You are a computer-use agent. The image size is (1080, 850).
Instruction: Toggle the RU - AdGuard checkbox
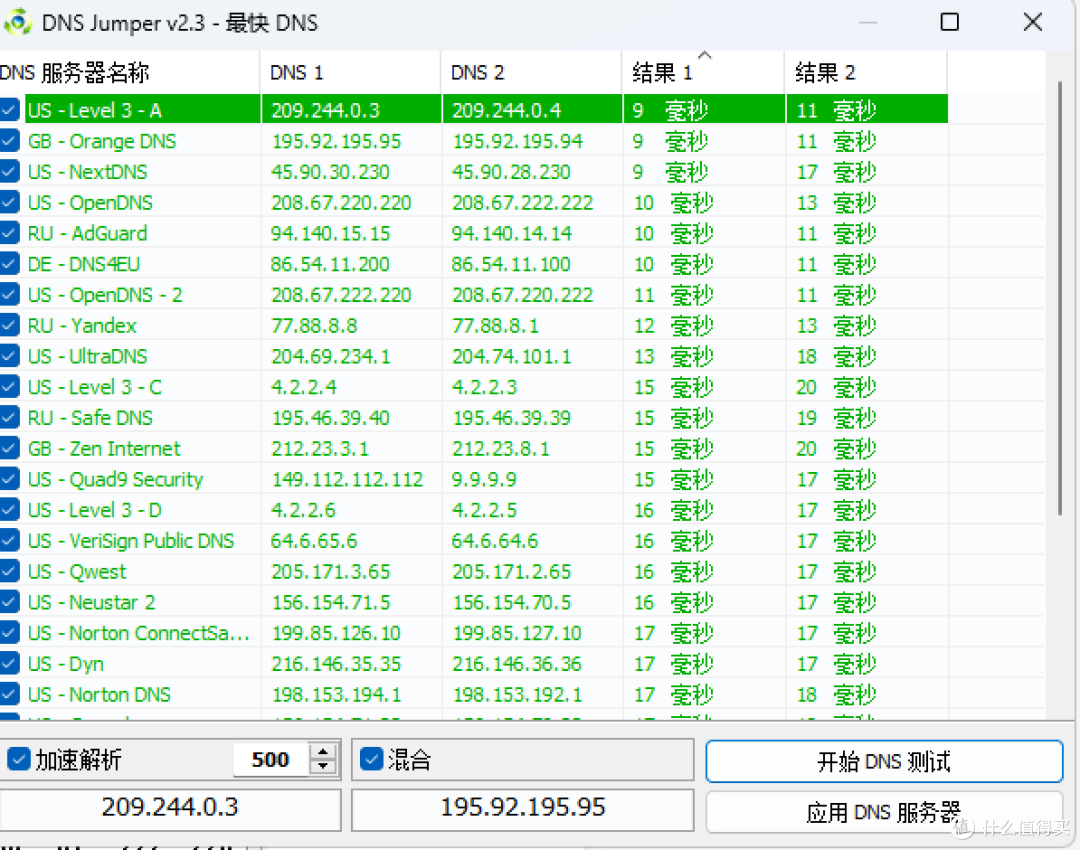coord(9,233)
